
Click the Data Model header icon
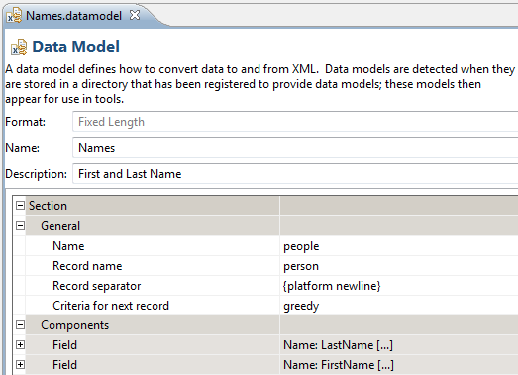pyautogui.click(x=19, y=47)
